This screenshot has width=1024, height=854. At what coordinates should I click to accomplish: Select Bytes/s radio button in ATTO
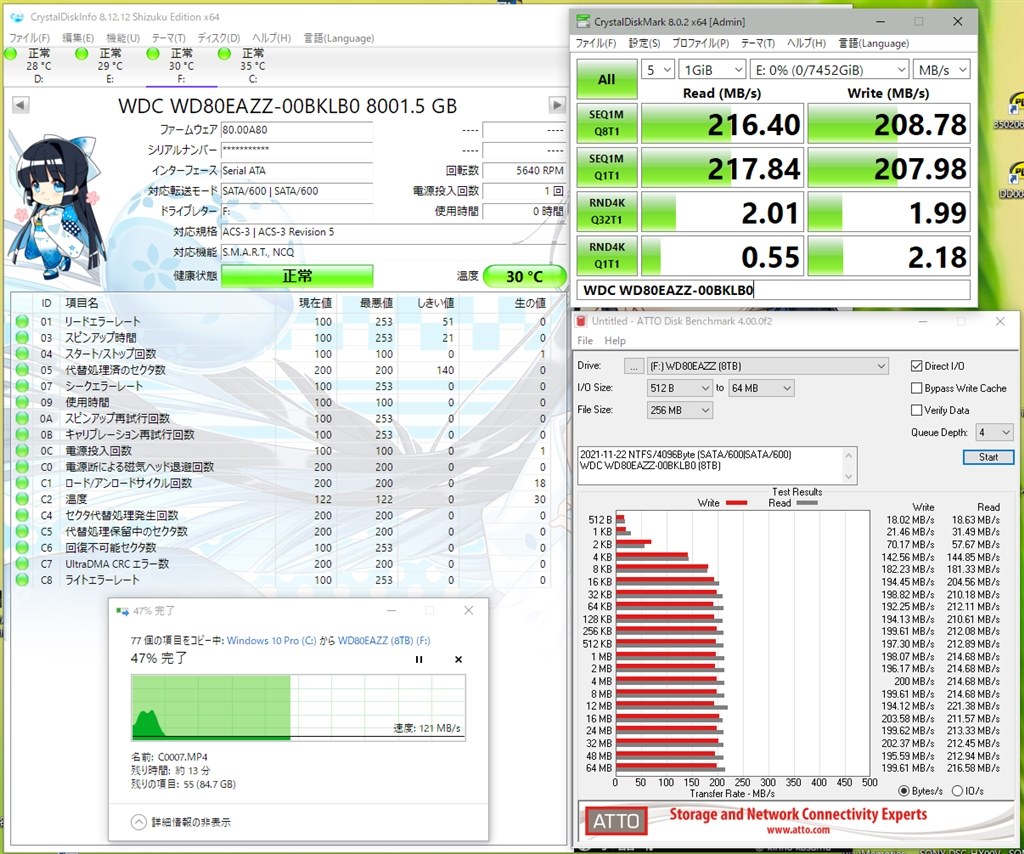(904, 791)
